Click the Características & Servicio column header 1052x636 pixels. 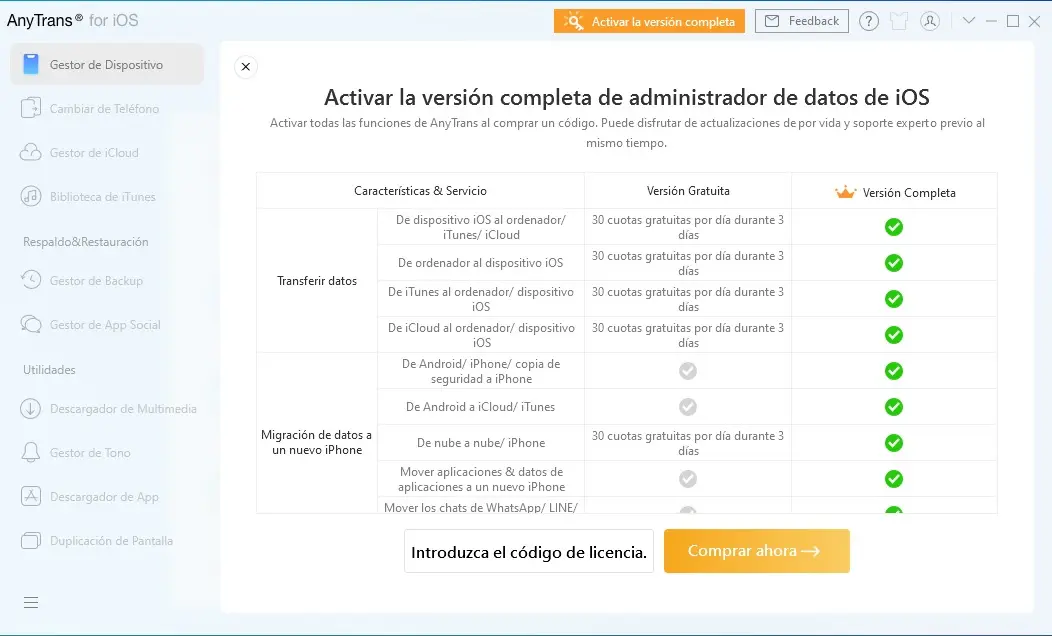[x=421, y=191]
